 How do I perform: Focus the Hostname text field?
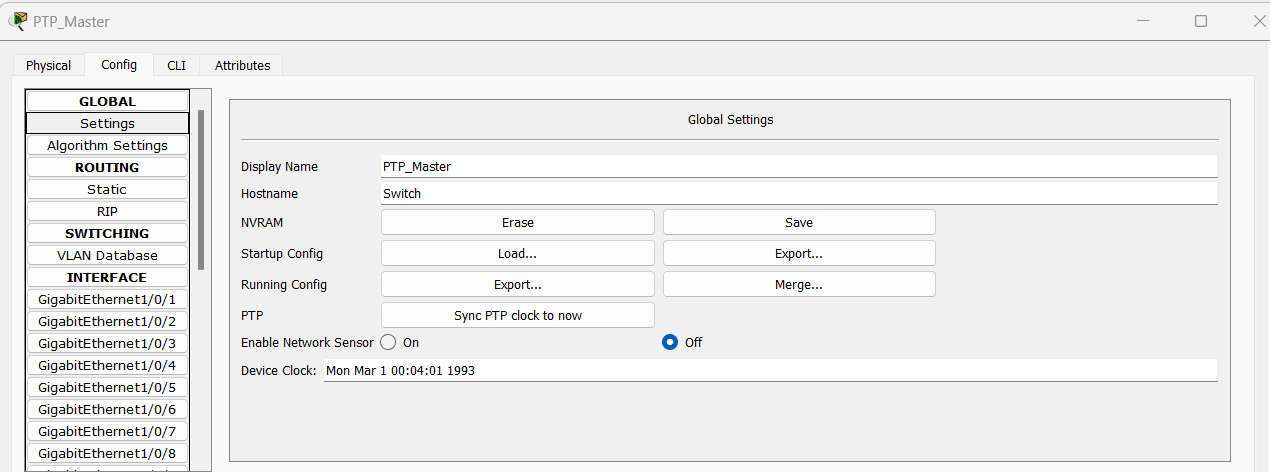point(798,193)
